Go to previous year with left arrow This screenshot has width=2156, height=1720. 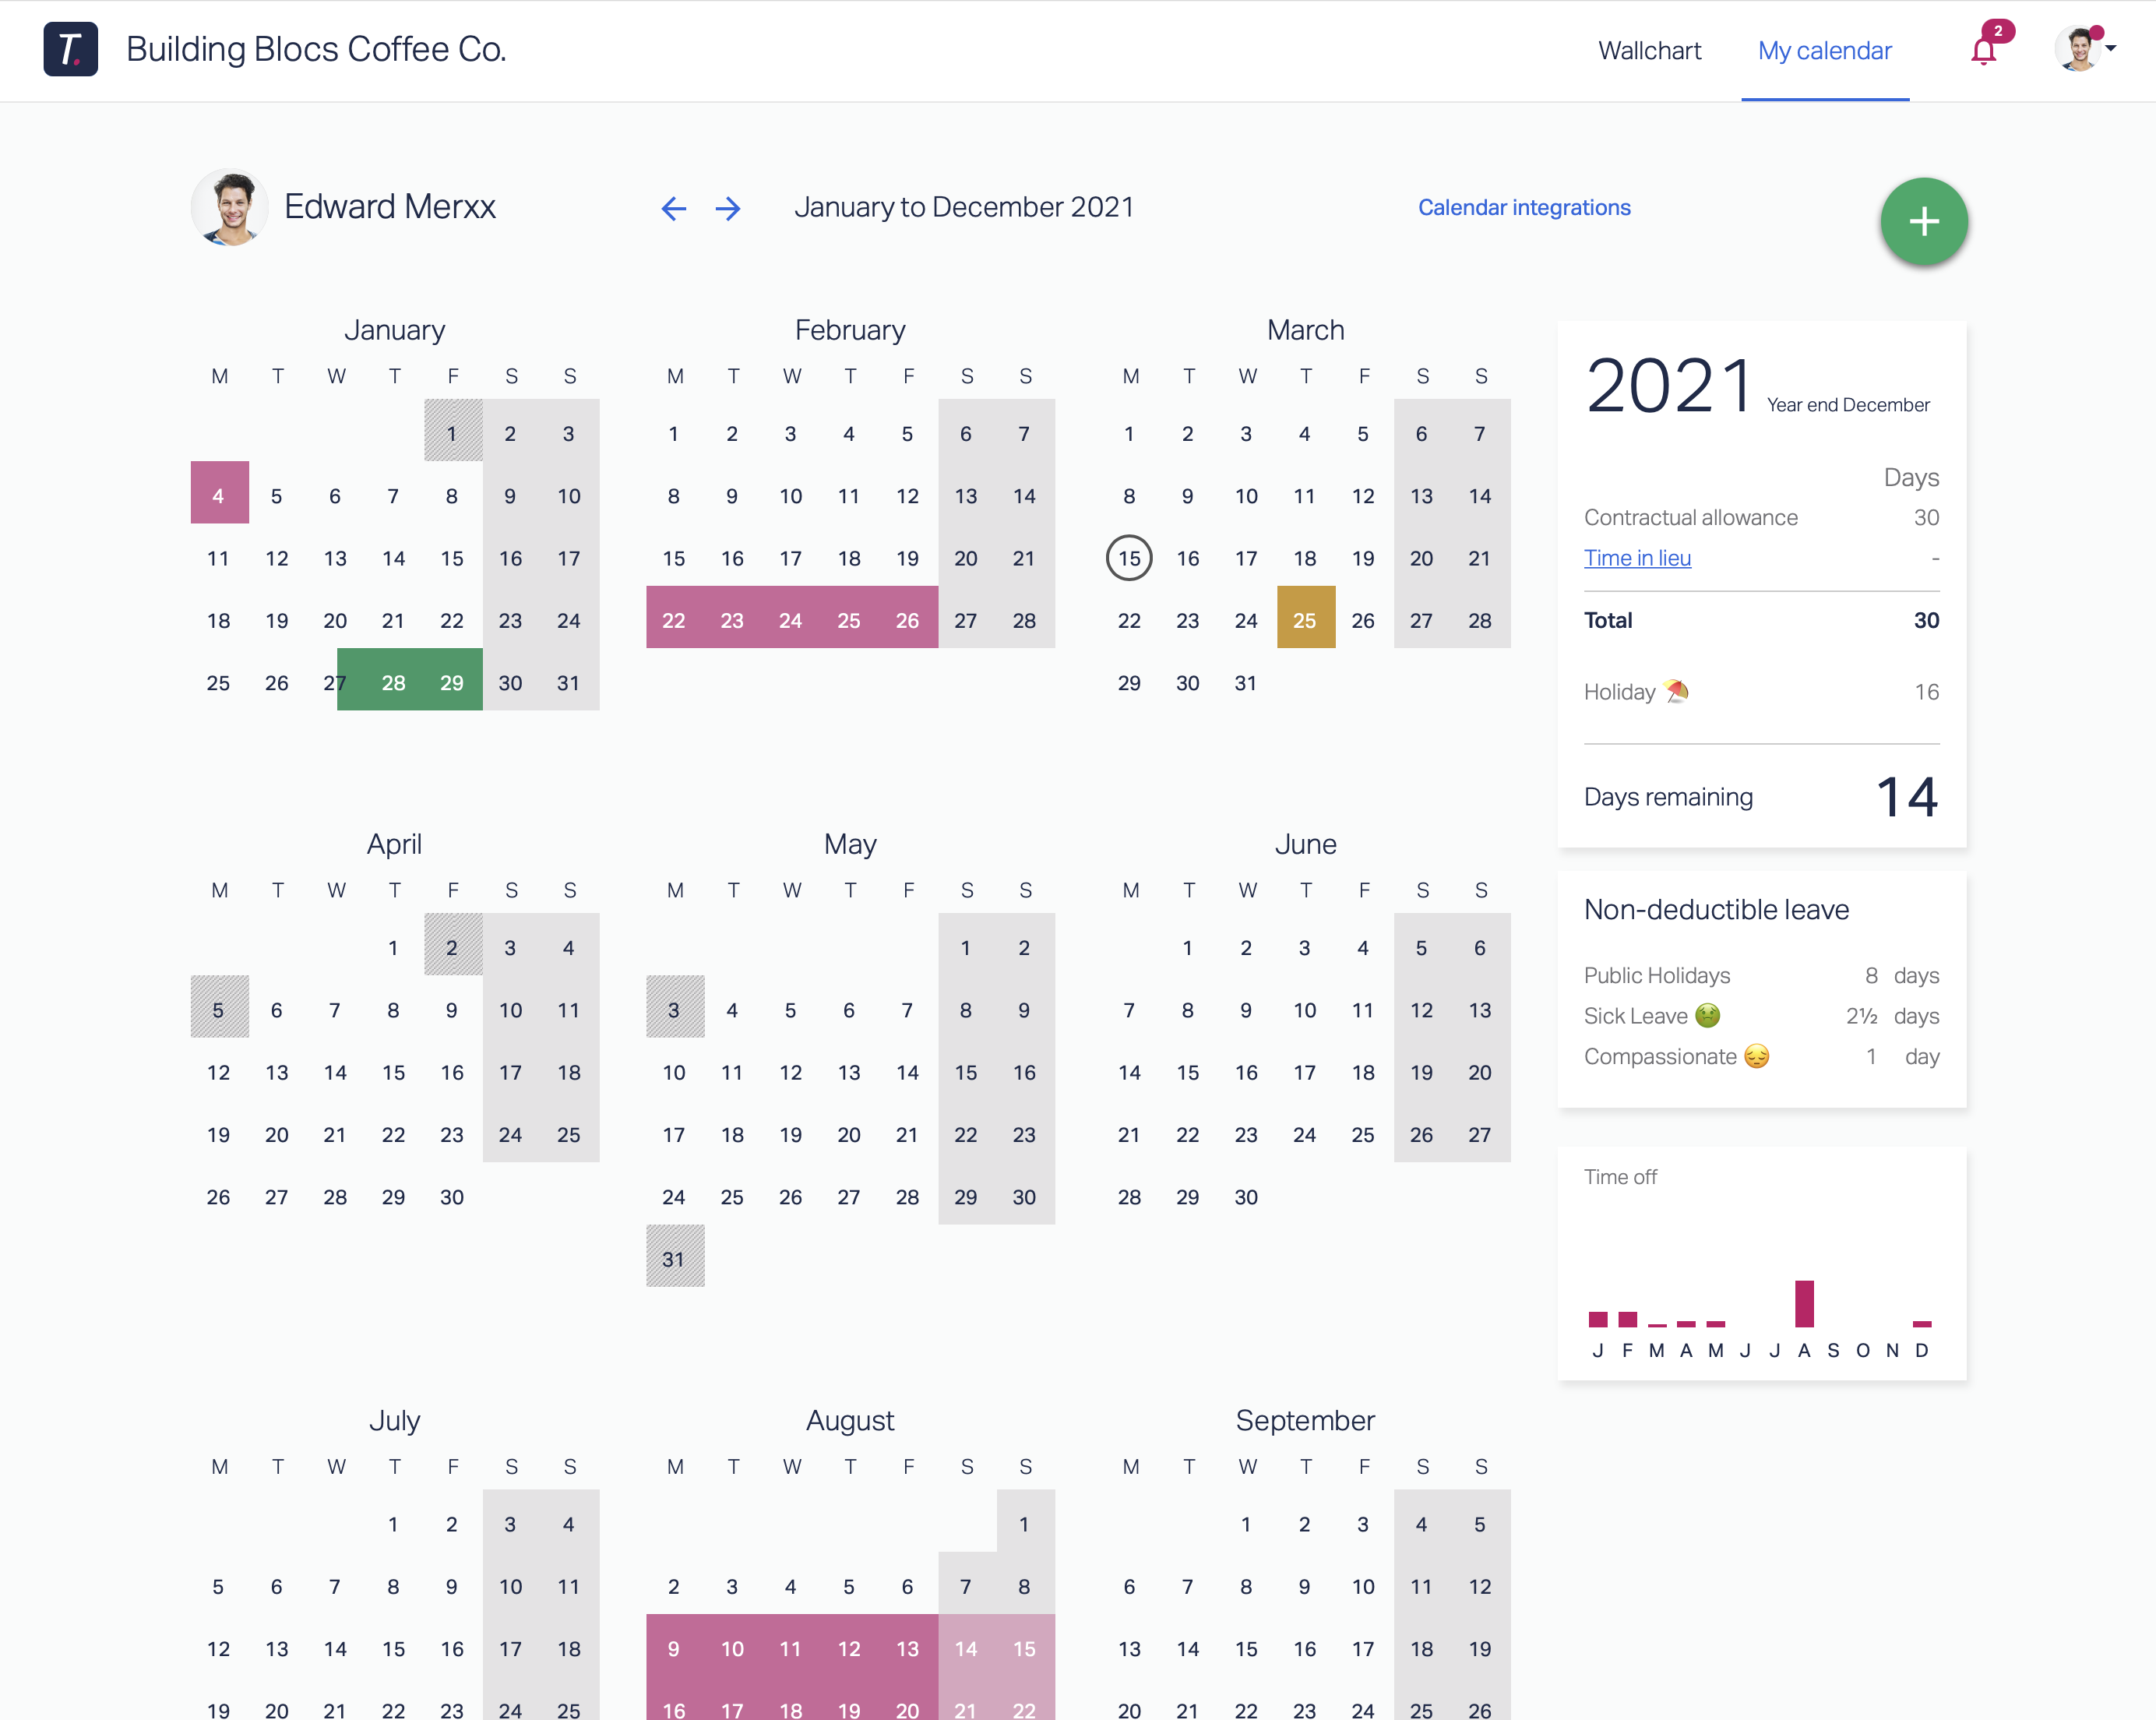673,208
